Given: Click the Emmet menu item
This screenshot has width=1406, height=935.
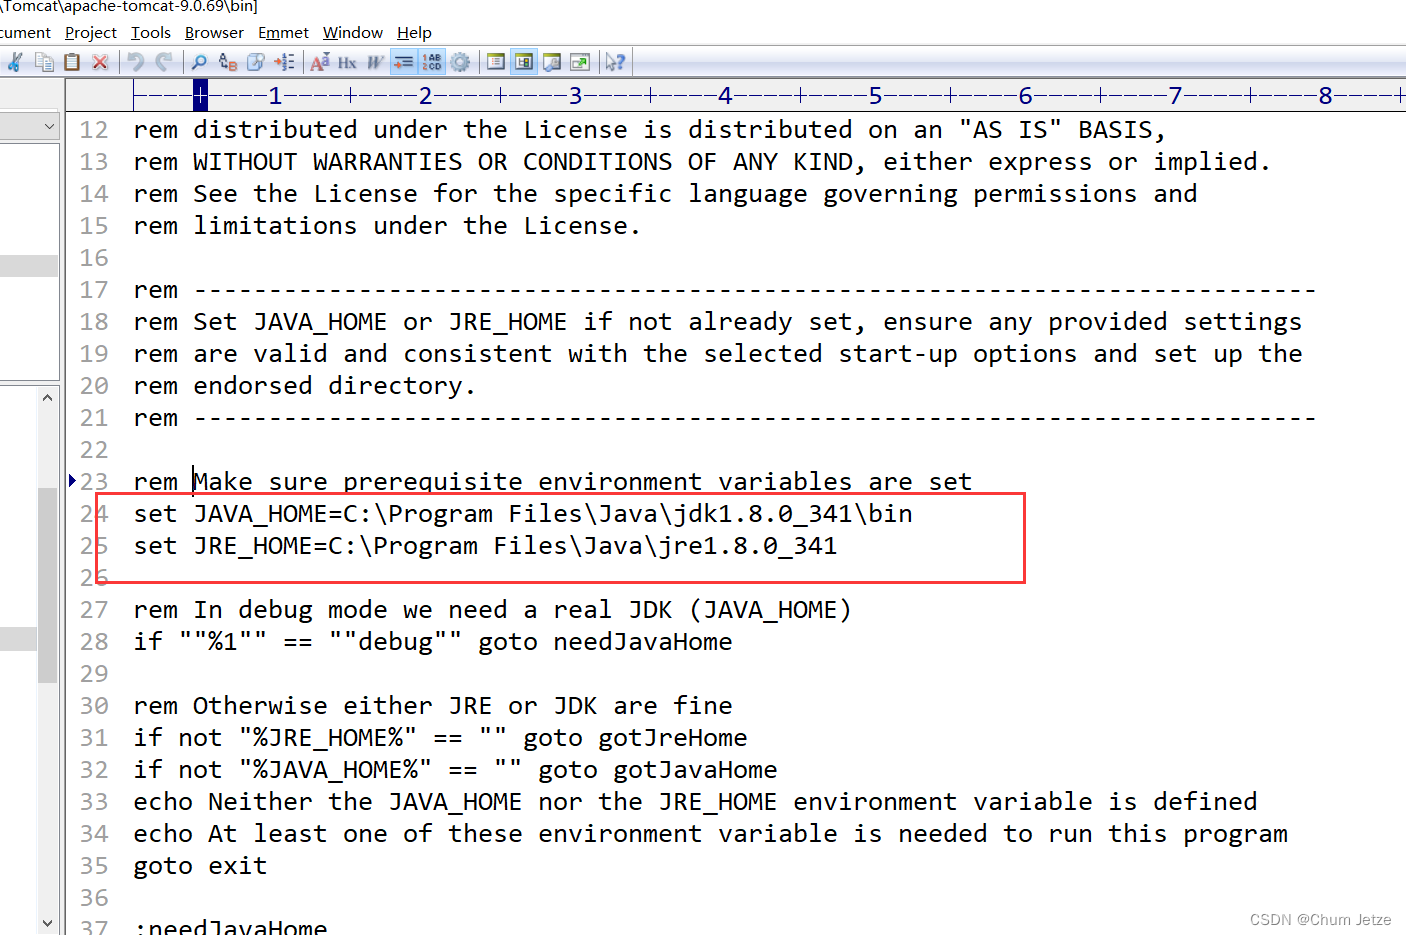Looking at the screenshot, I should point(283,32).
